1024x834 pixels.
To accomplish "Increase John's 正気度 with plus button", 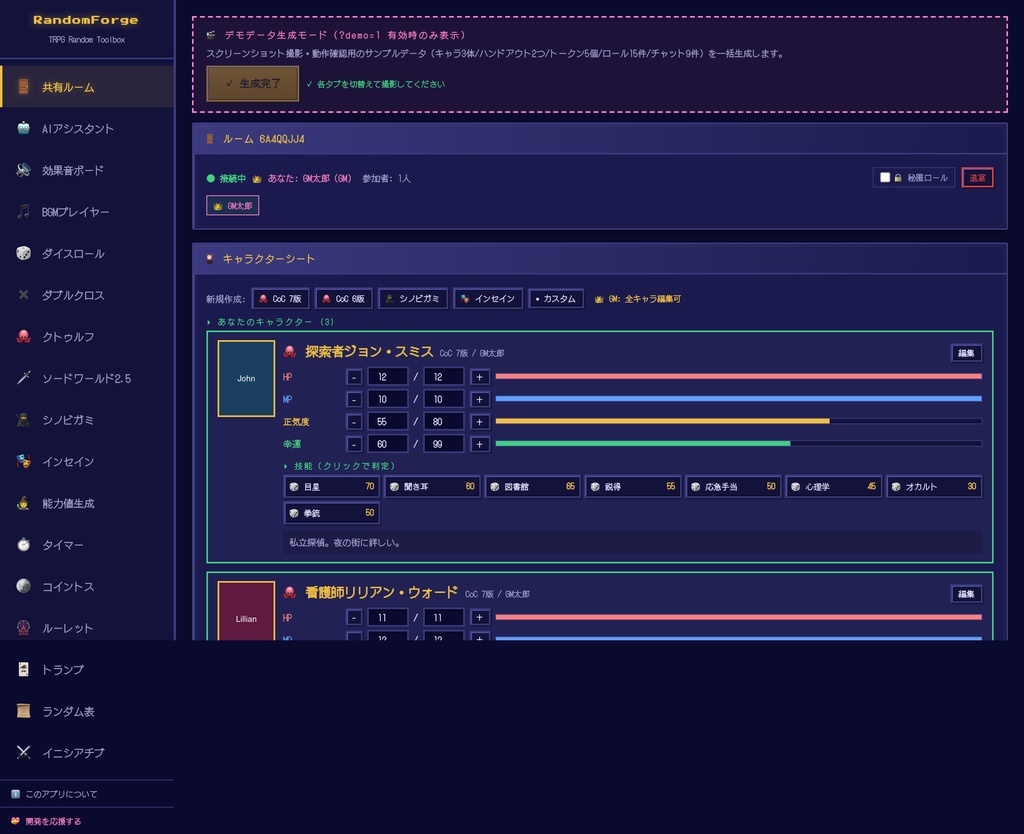I will (x=479, y=422).
